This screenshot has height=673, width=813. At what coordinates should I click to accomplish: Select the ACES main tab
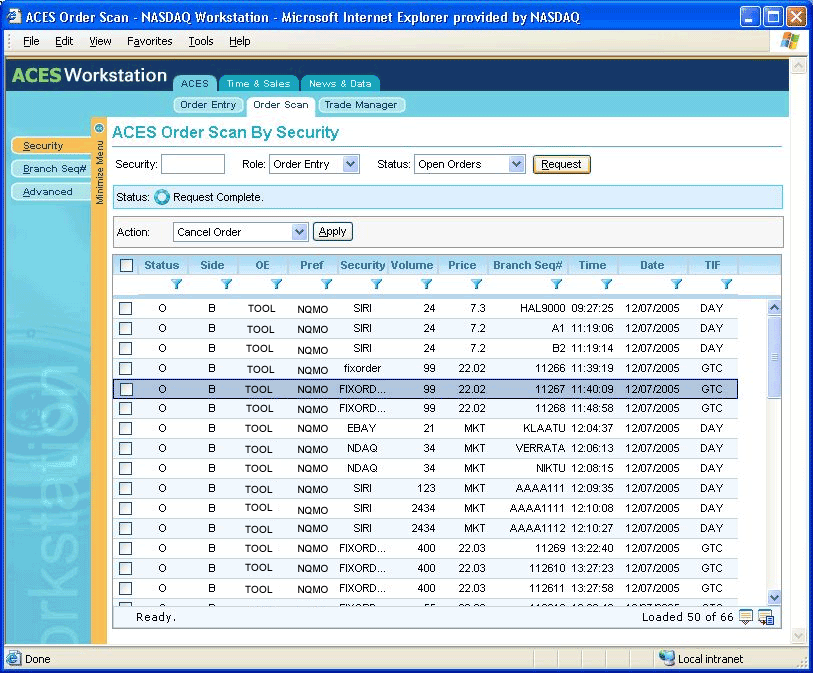click(194, 83)
